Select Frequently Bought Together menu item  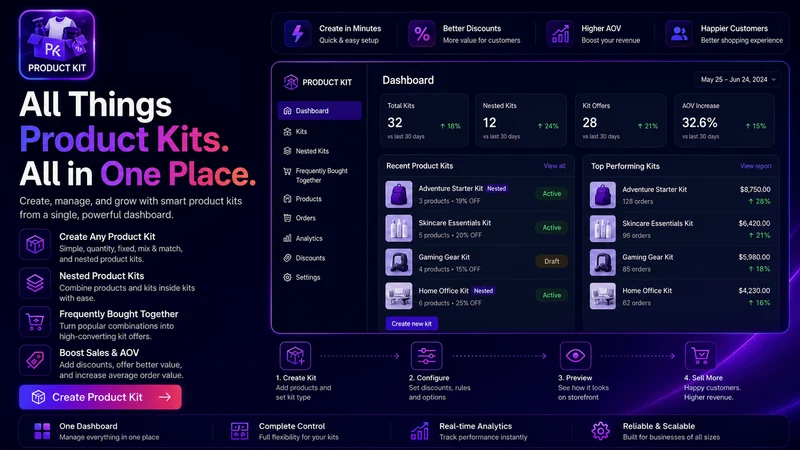[x=319, y=176]
